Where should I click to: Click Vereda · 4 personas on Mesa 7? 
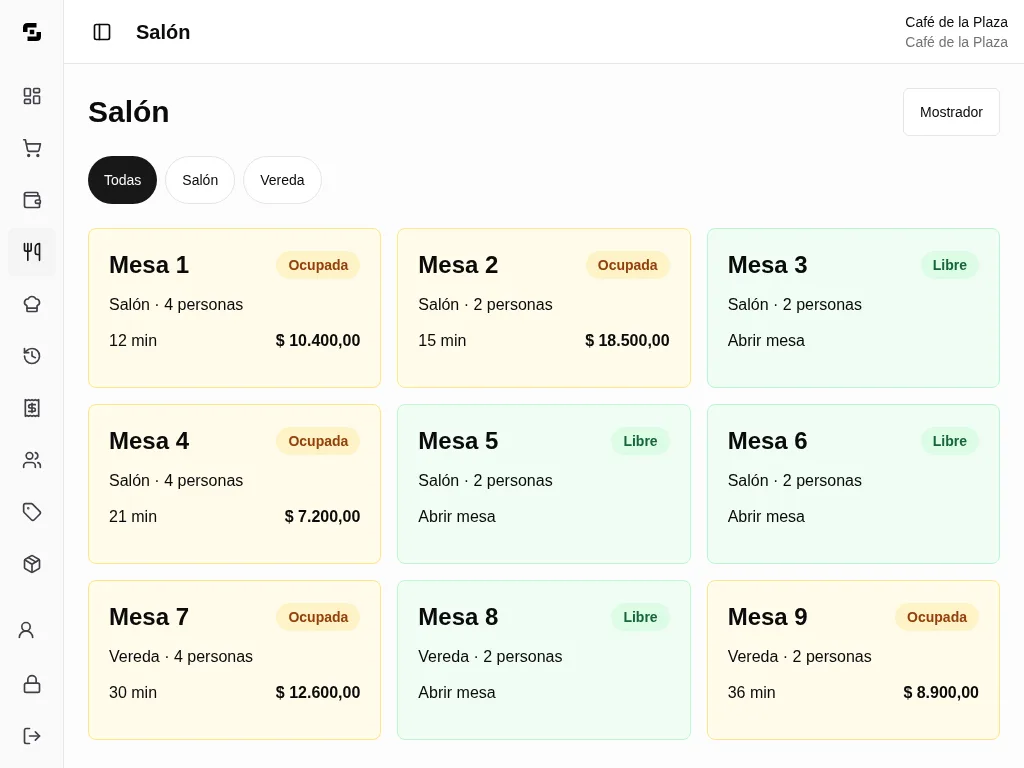point(181,656)
